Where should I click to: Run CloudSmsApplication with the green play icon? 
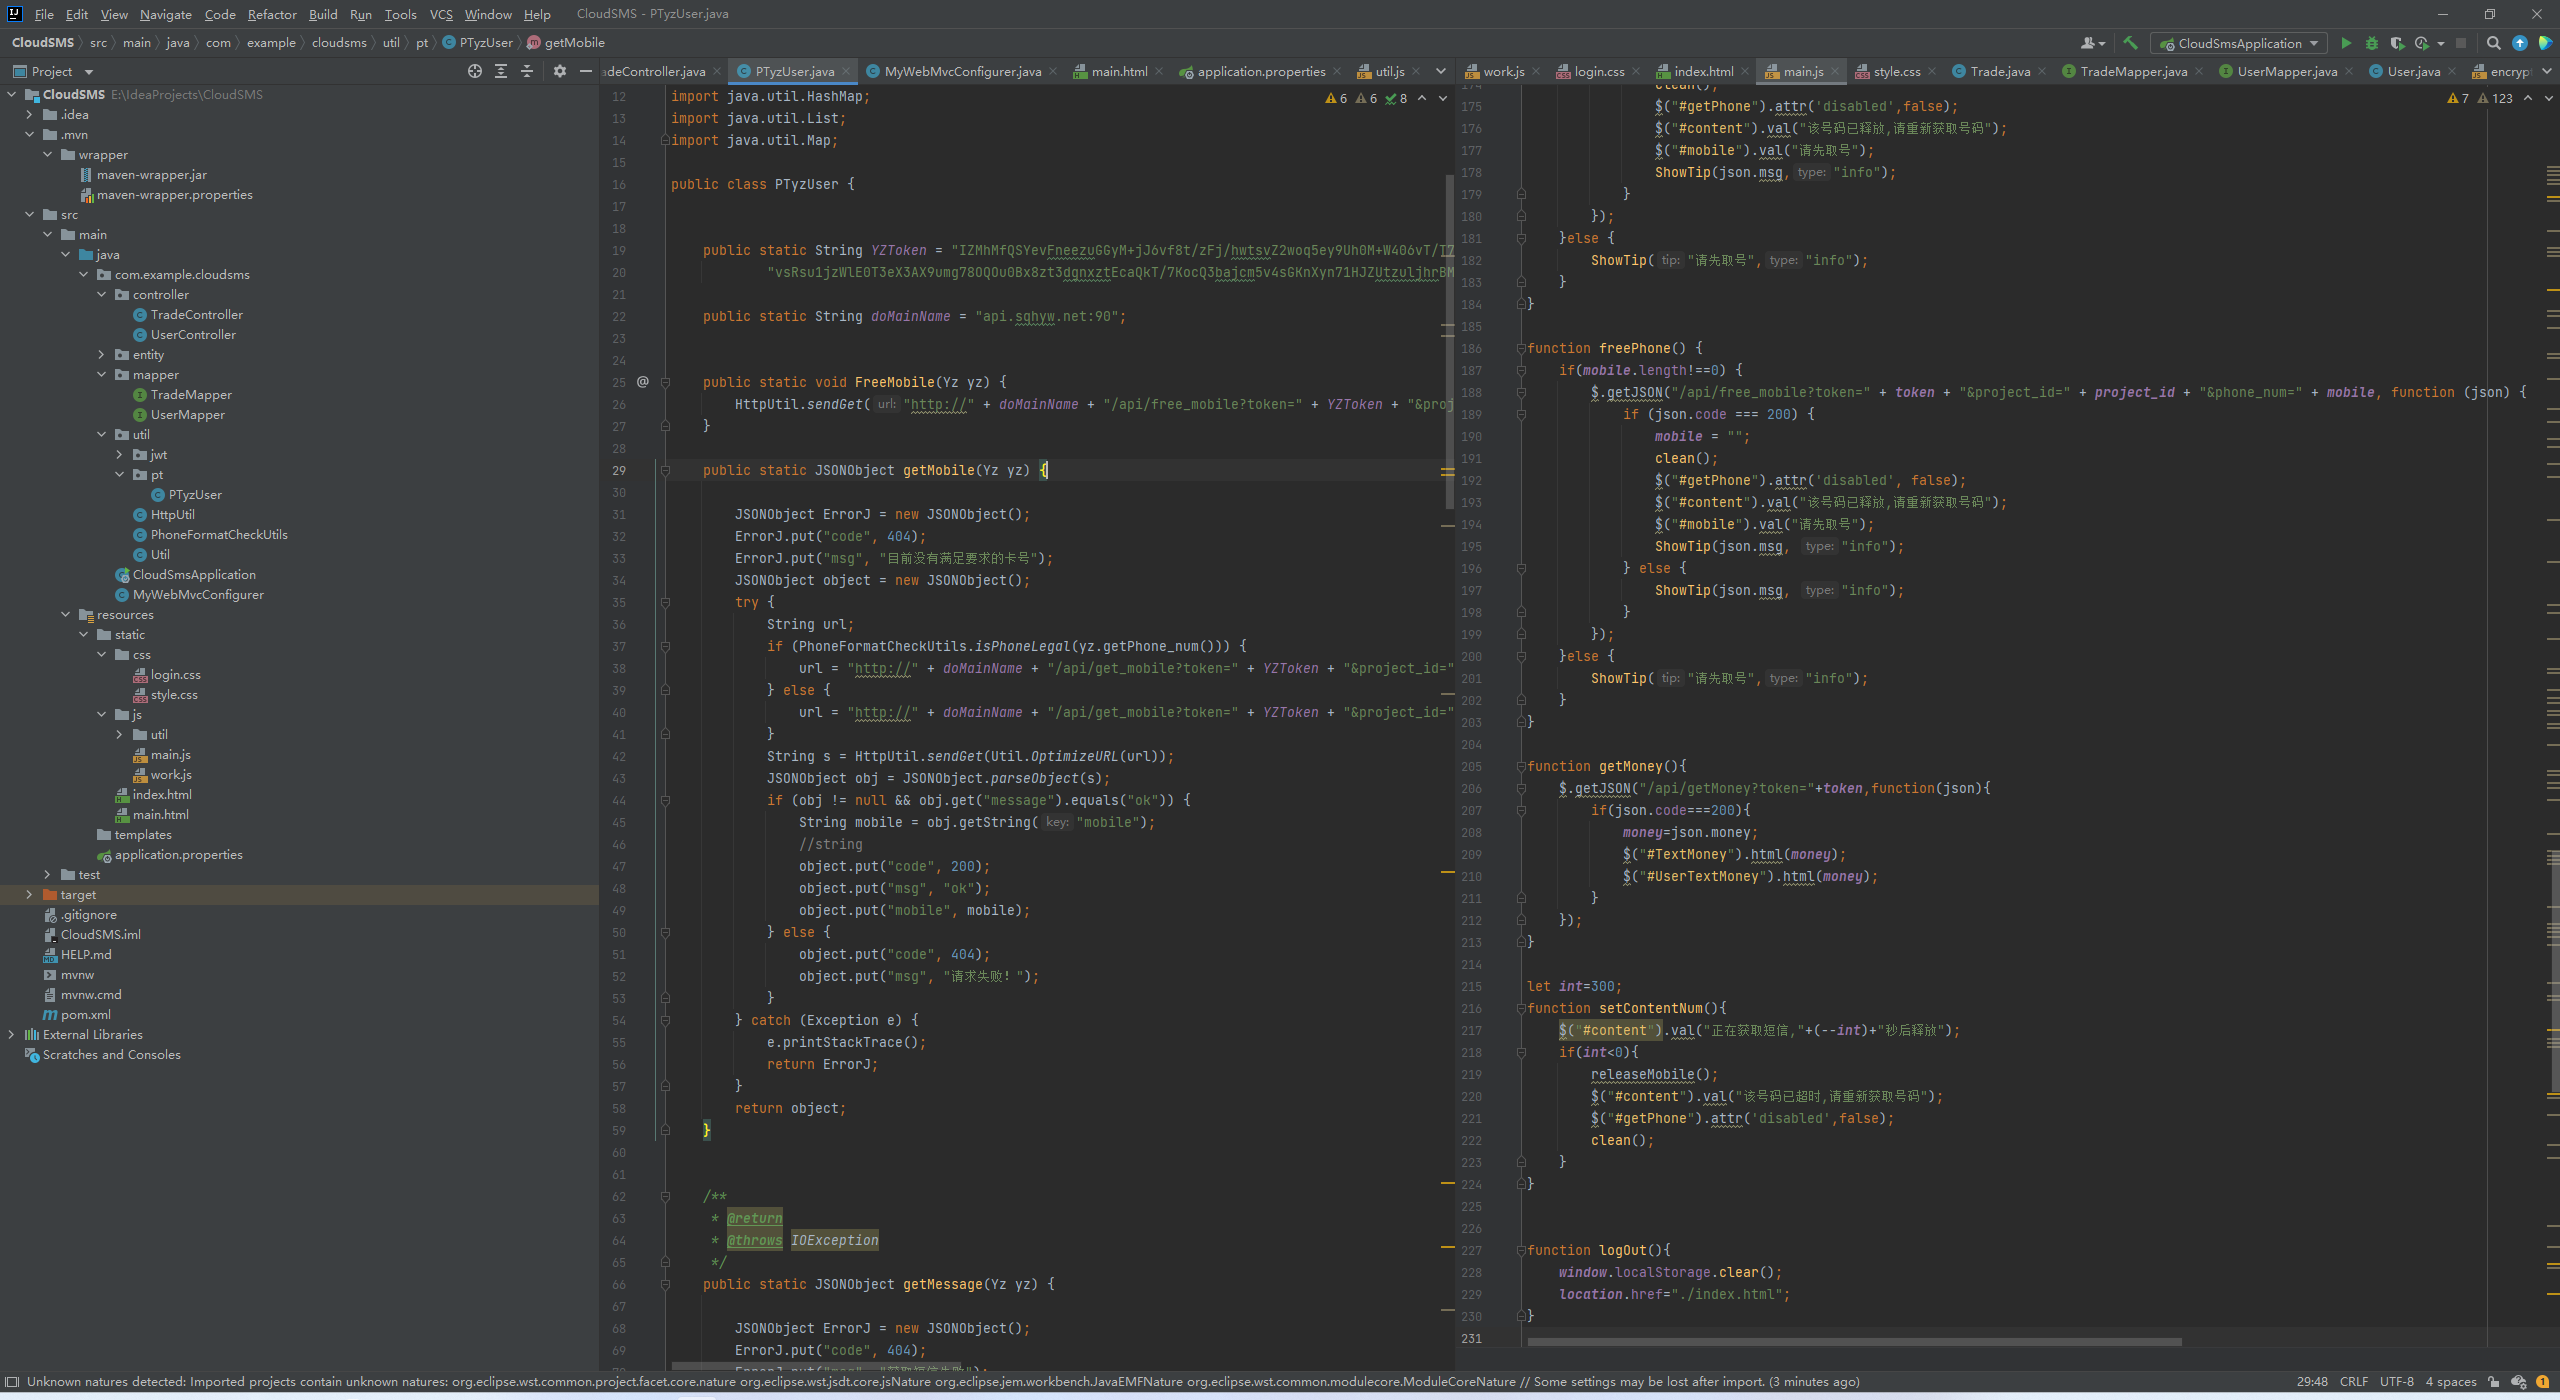(x=2346, y=43)
